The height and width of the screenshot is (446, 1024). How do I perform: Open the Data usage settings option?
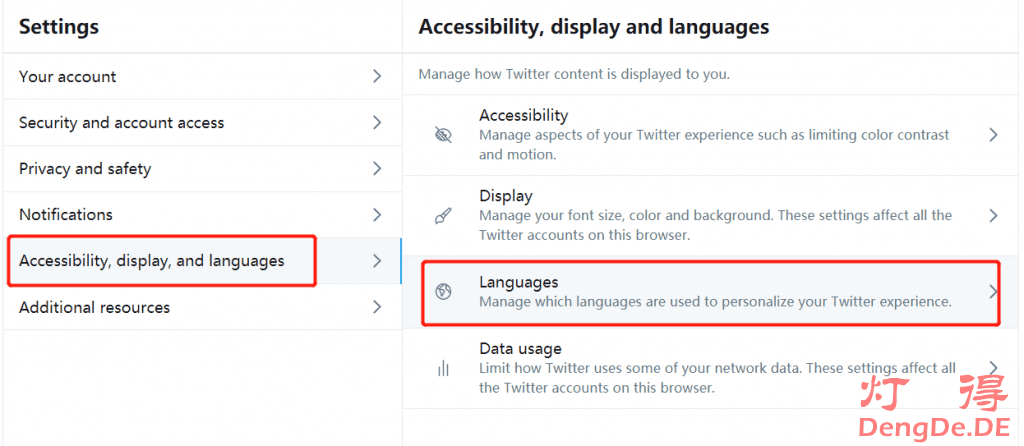(x=712, y=368)
